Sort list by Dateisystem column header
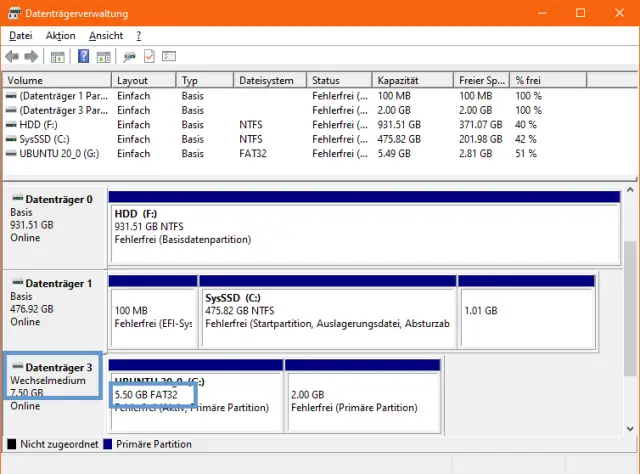The height and width of the screenshot is (474, 640). (268, 80)
